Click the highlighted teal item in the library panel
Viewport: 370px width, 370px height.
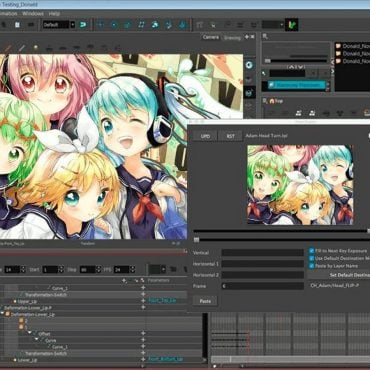click(296, 85)
